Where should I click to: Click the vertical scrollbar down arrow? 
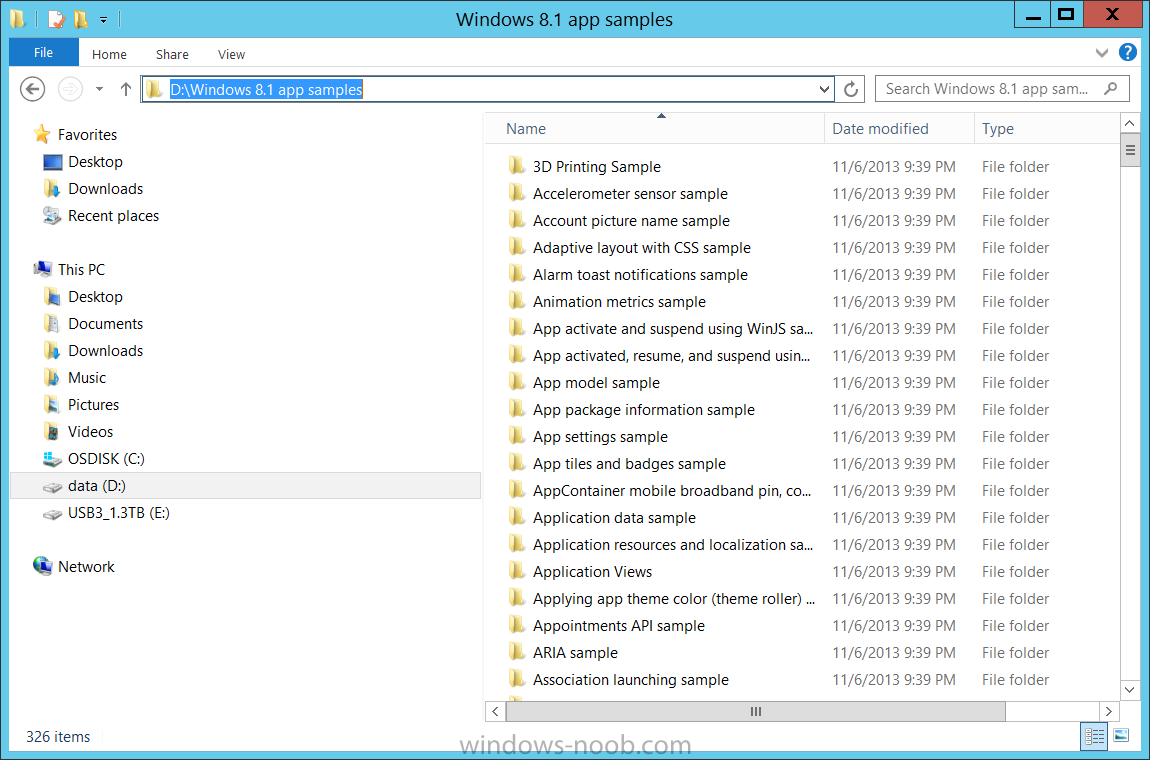[x=1129, y=690]
